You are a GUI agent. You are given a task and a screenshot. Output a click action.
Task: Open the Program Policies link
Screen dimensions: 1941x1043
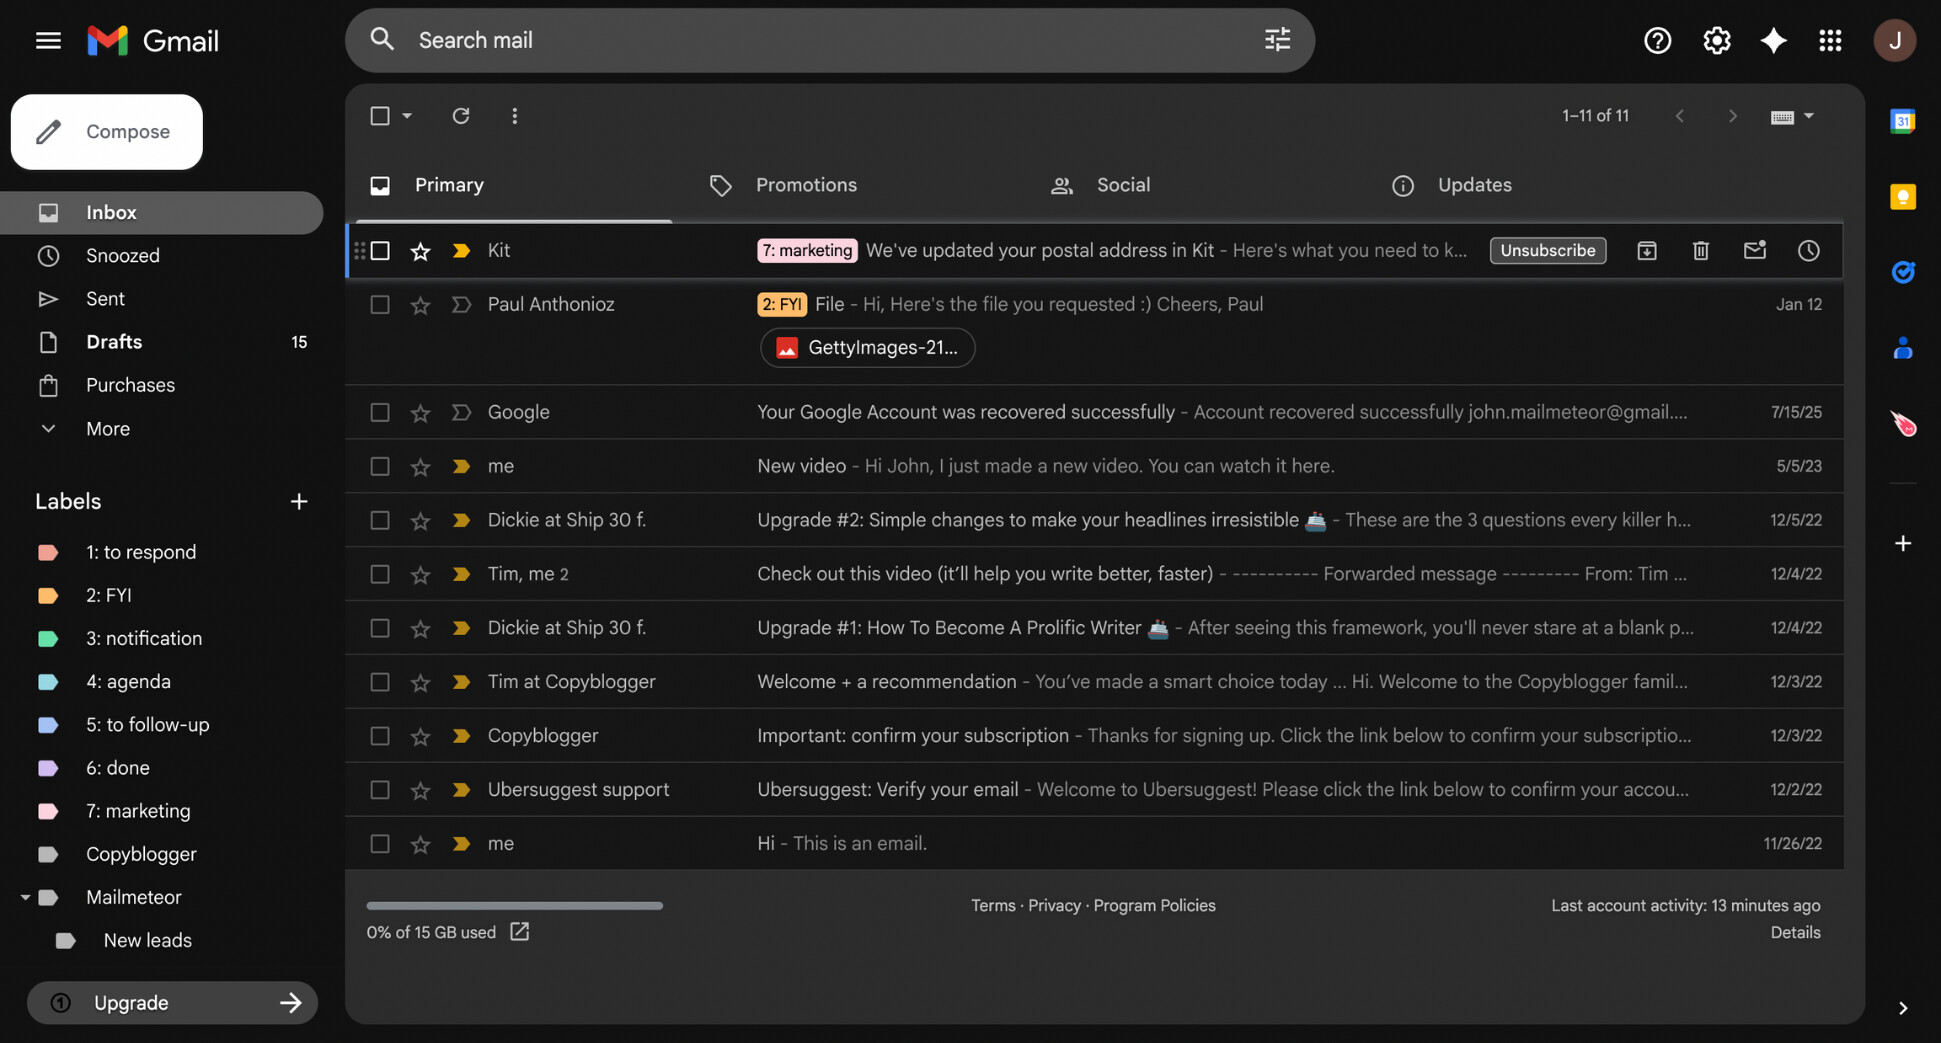pyautogui.click(x=1154, y=905)
